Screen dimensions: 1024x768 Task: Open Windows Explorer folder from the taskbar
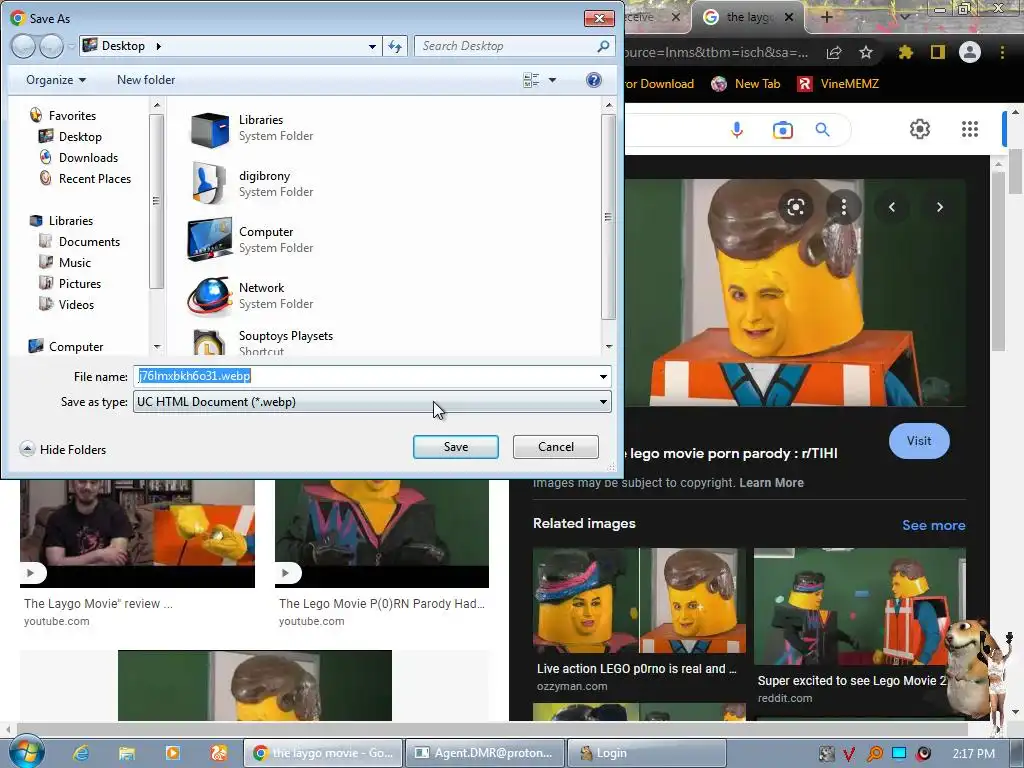(x=127, y=753)
